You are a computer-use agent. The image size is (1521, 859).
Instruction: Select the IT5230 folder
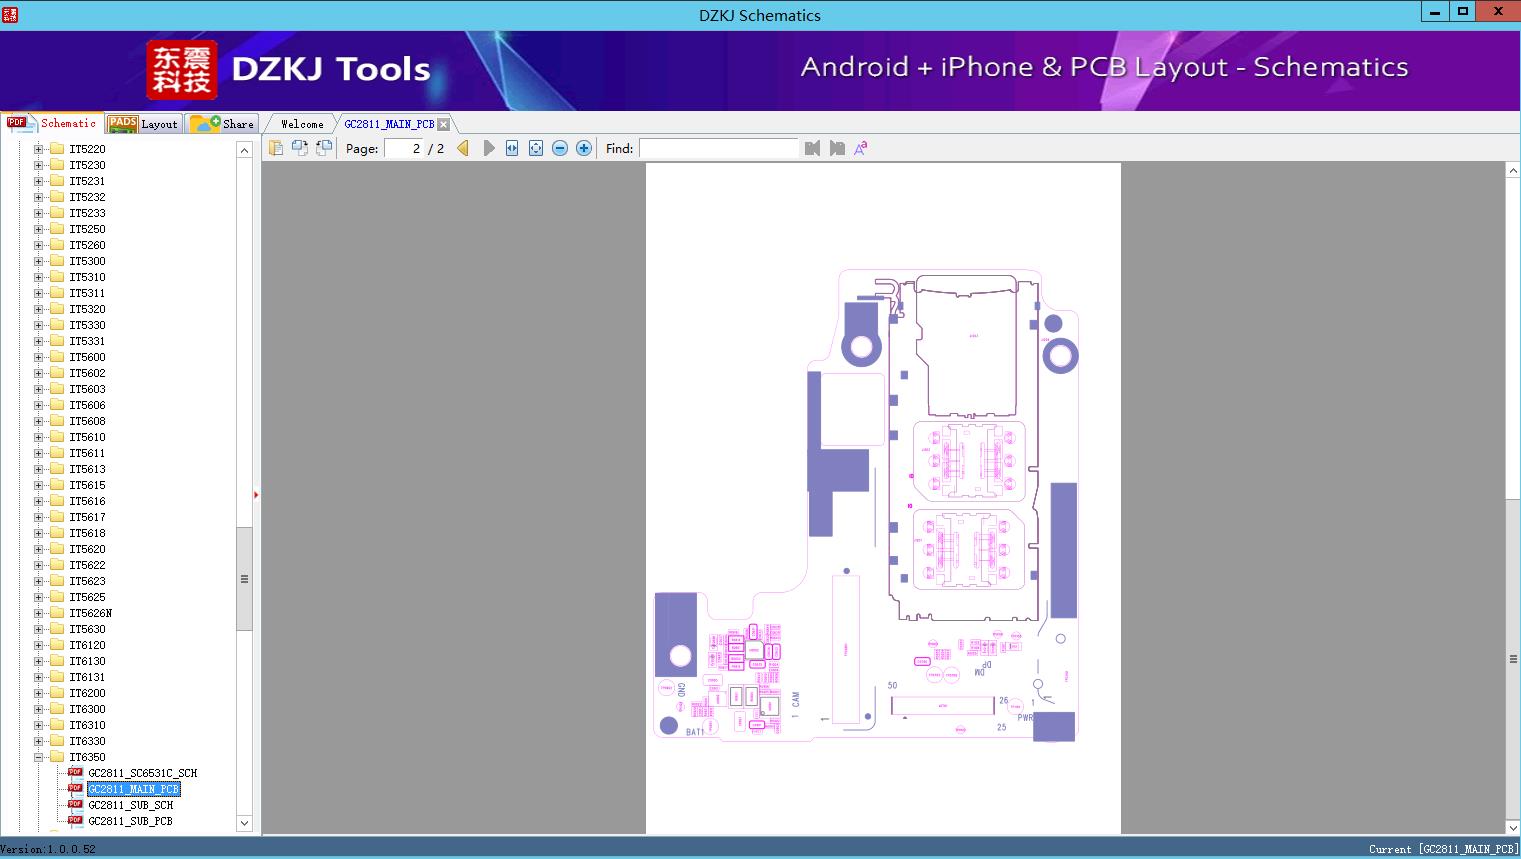[87, 165]
